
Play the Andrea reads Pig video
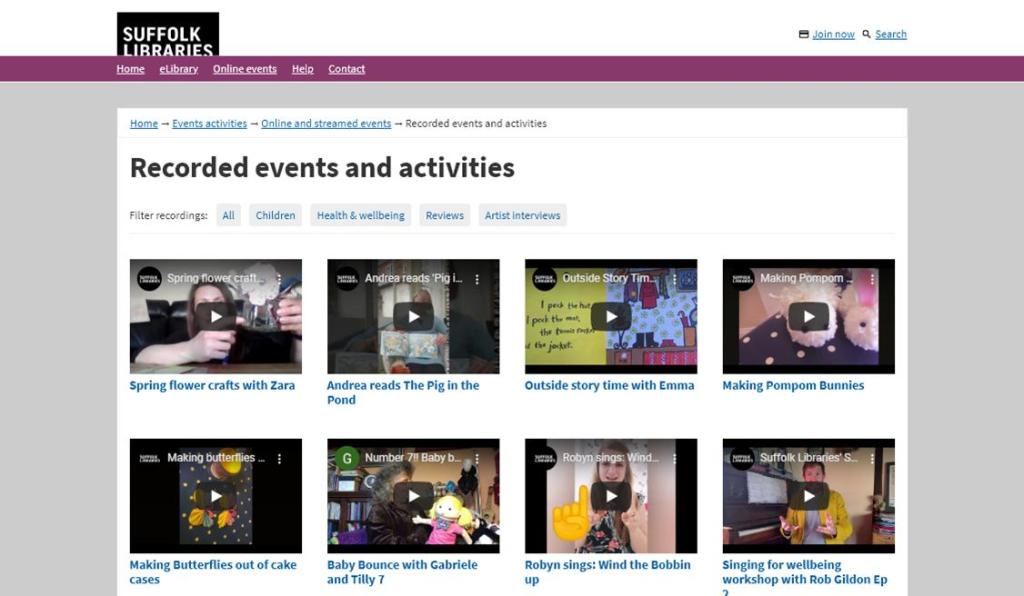tap(412, 316)
